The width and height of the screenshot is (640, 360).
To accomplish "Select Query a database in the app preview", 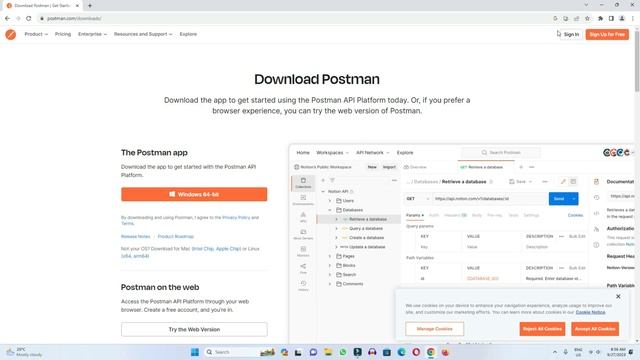I will pos(365,229).
